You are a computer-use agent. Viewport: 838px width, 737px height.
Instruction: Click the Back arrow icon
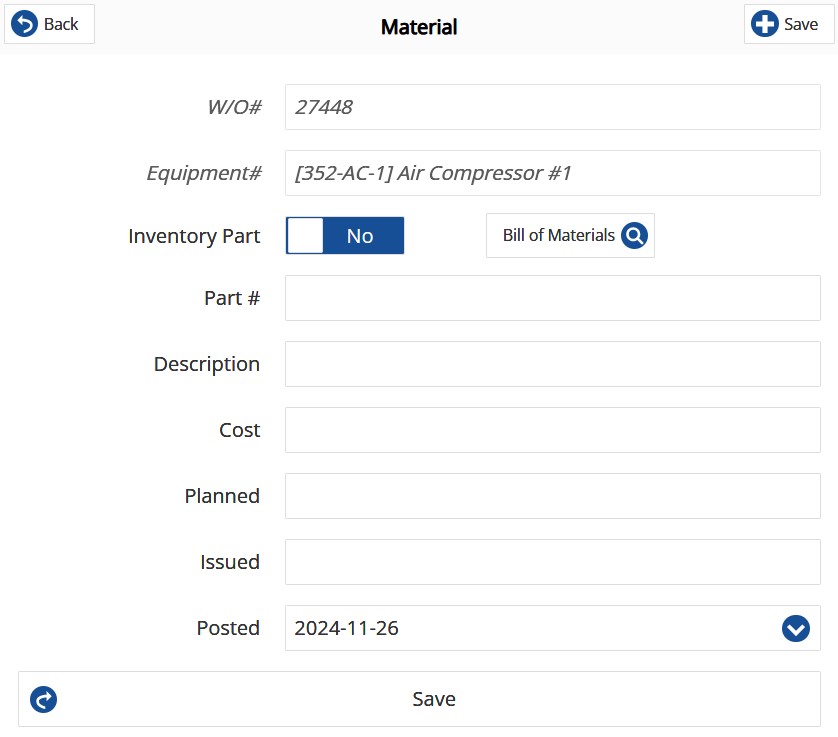[25, 24]
